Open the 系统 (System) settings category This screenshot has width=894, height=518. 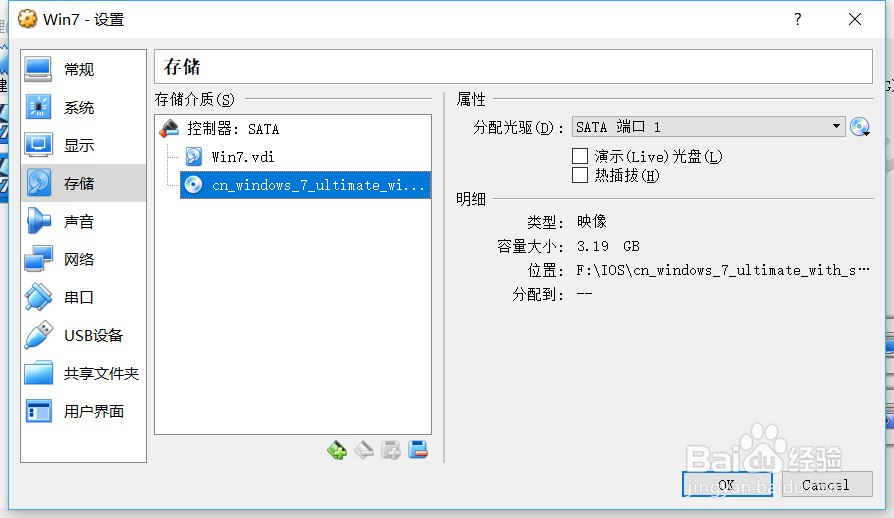(83, 108)
